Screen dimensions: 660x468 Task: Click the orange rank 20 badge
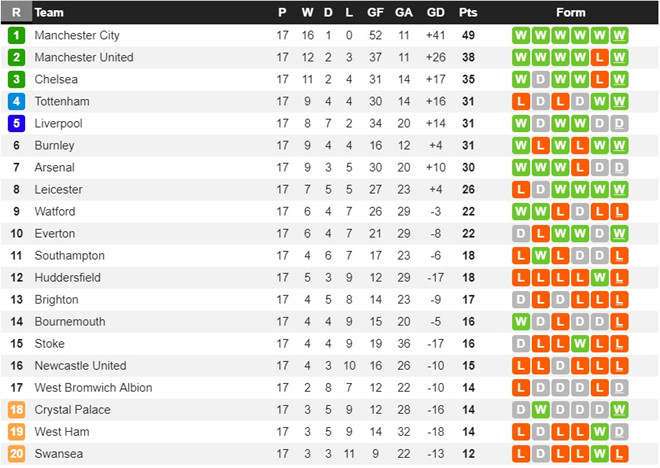click(16, 453)
